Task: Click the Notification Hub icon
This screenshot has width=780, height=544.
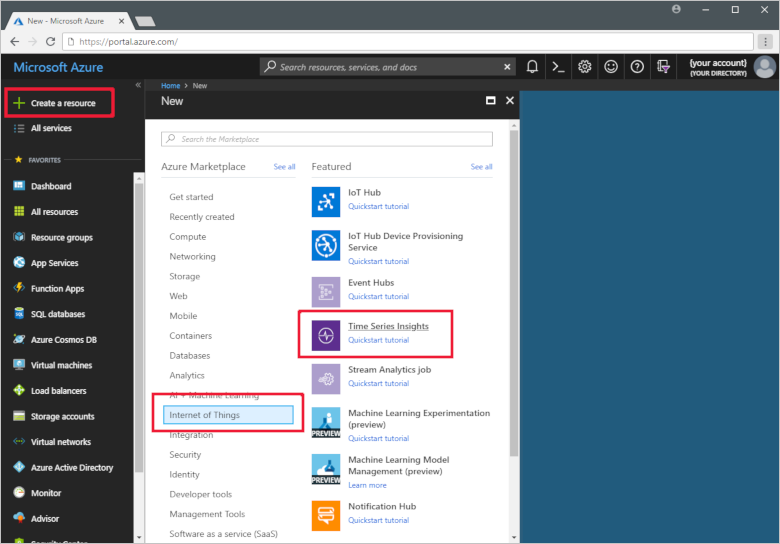Action: [x=326, y=515]
